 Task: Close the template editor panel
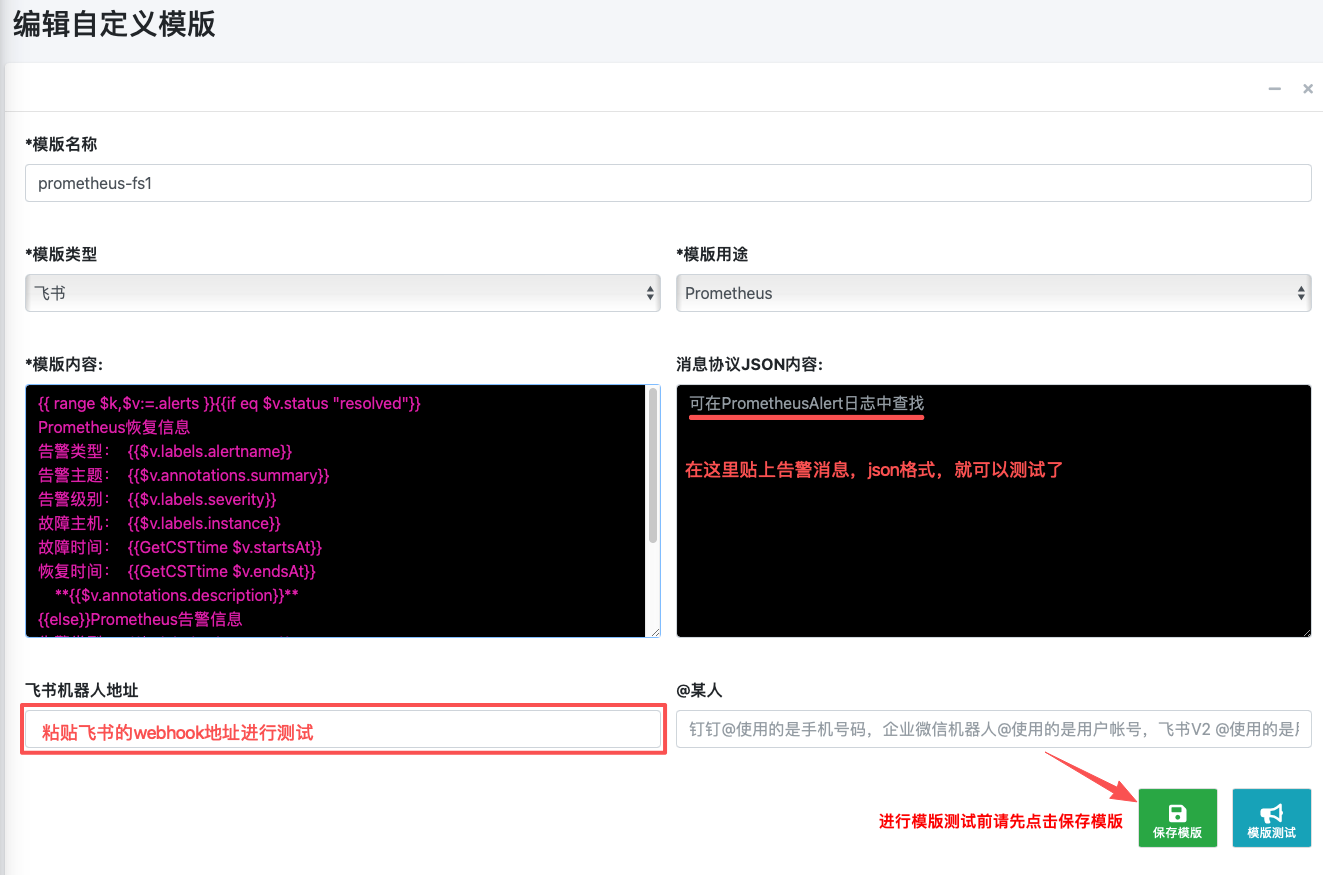pos(1307,89)
